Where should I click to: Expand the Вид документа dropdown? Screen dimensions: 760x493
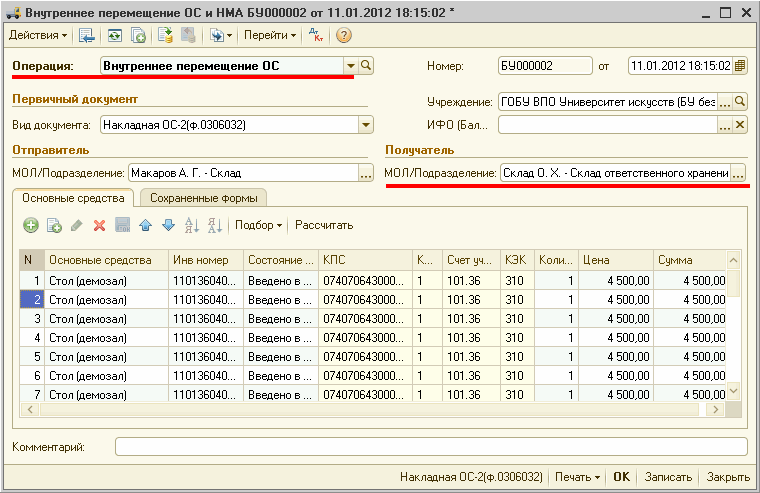[366, 125]
